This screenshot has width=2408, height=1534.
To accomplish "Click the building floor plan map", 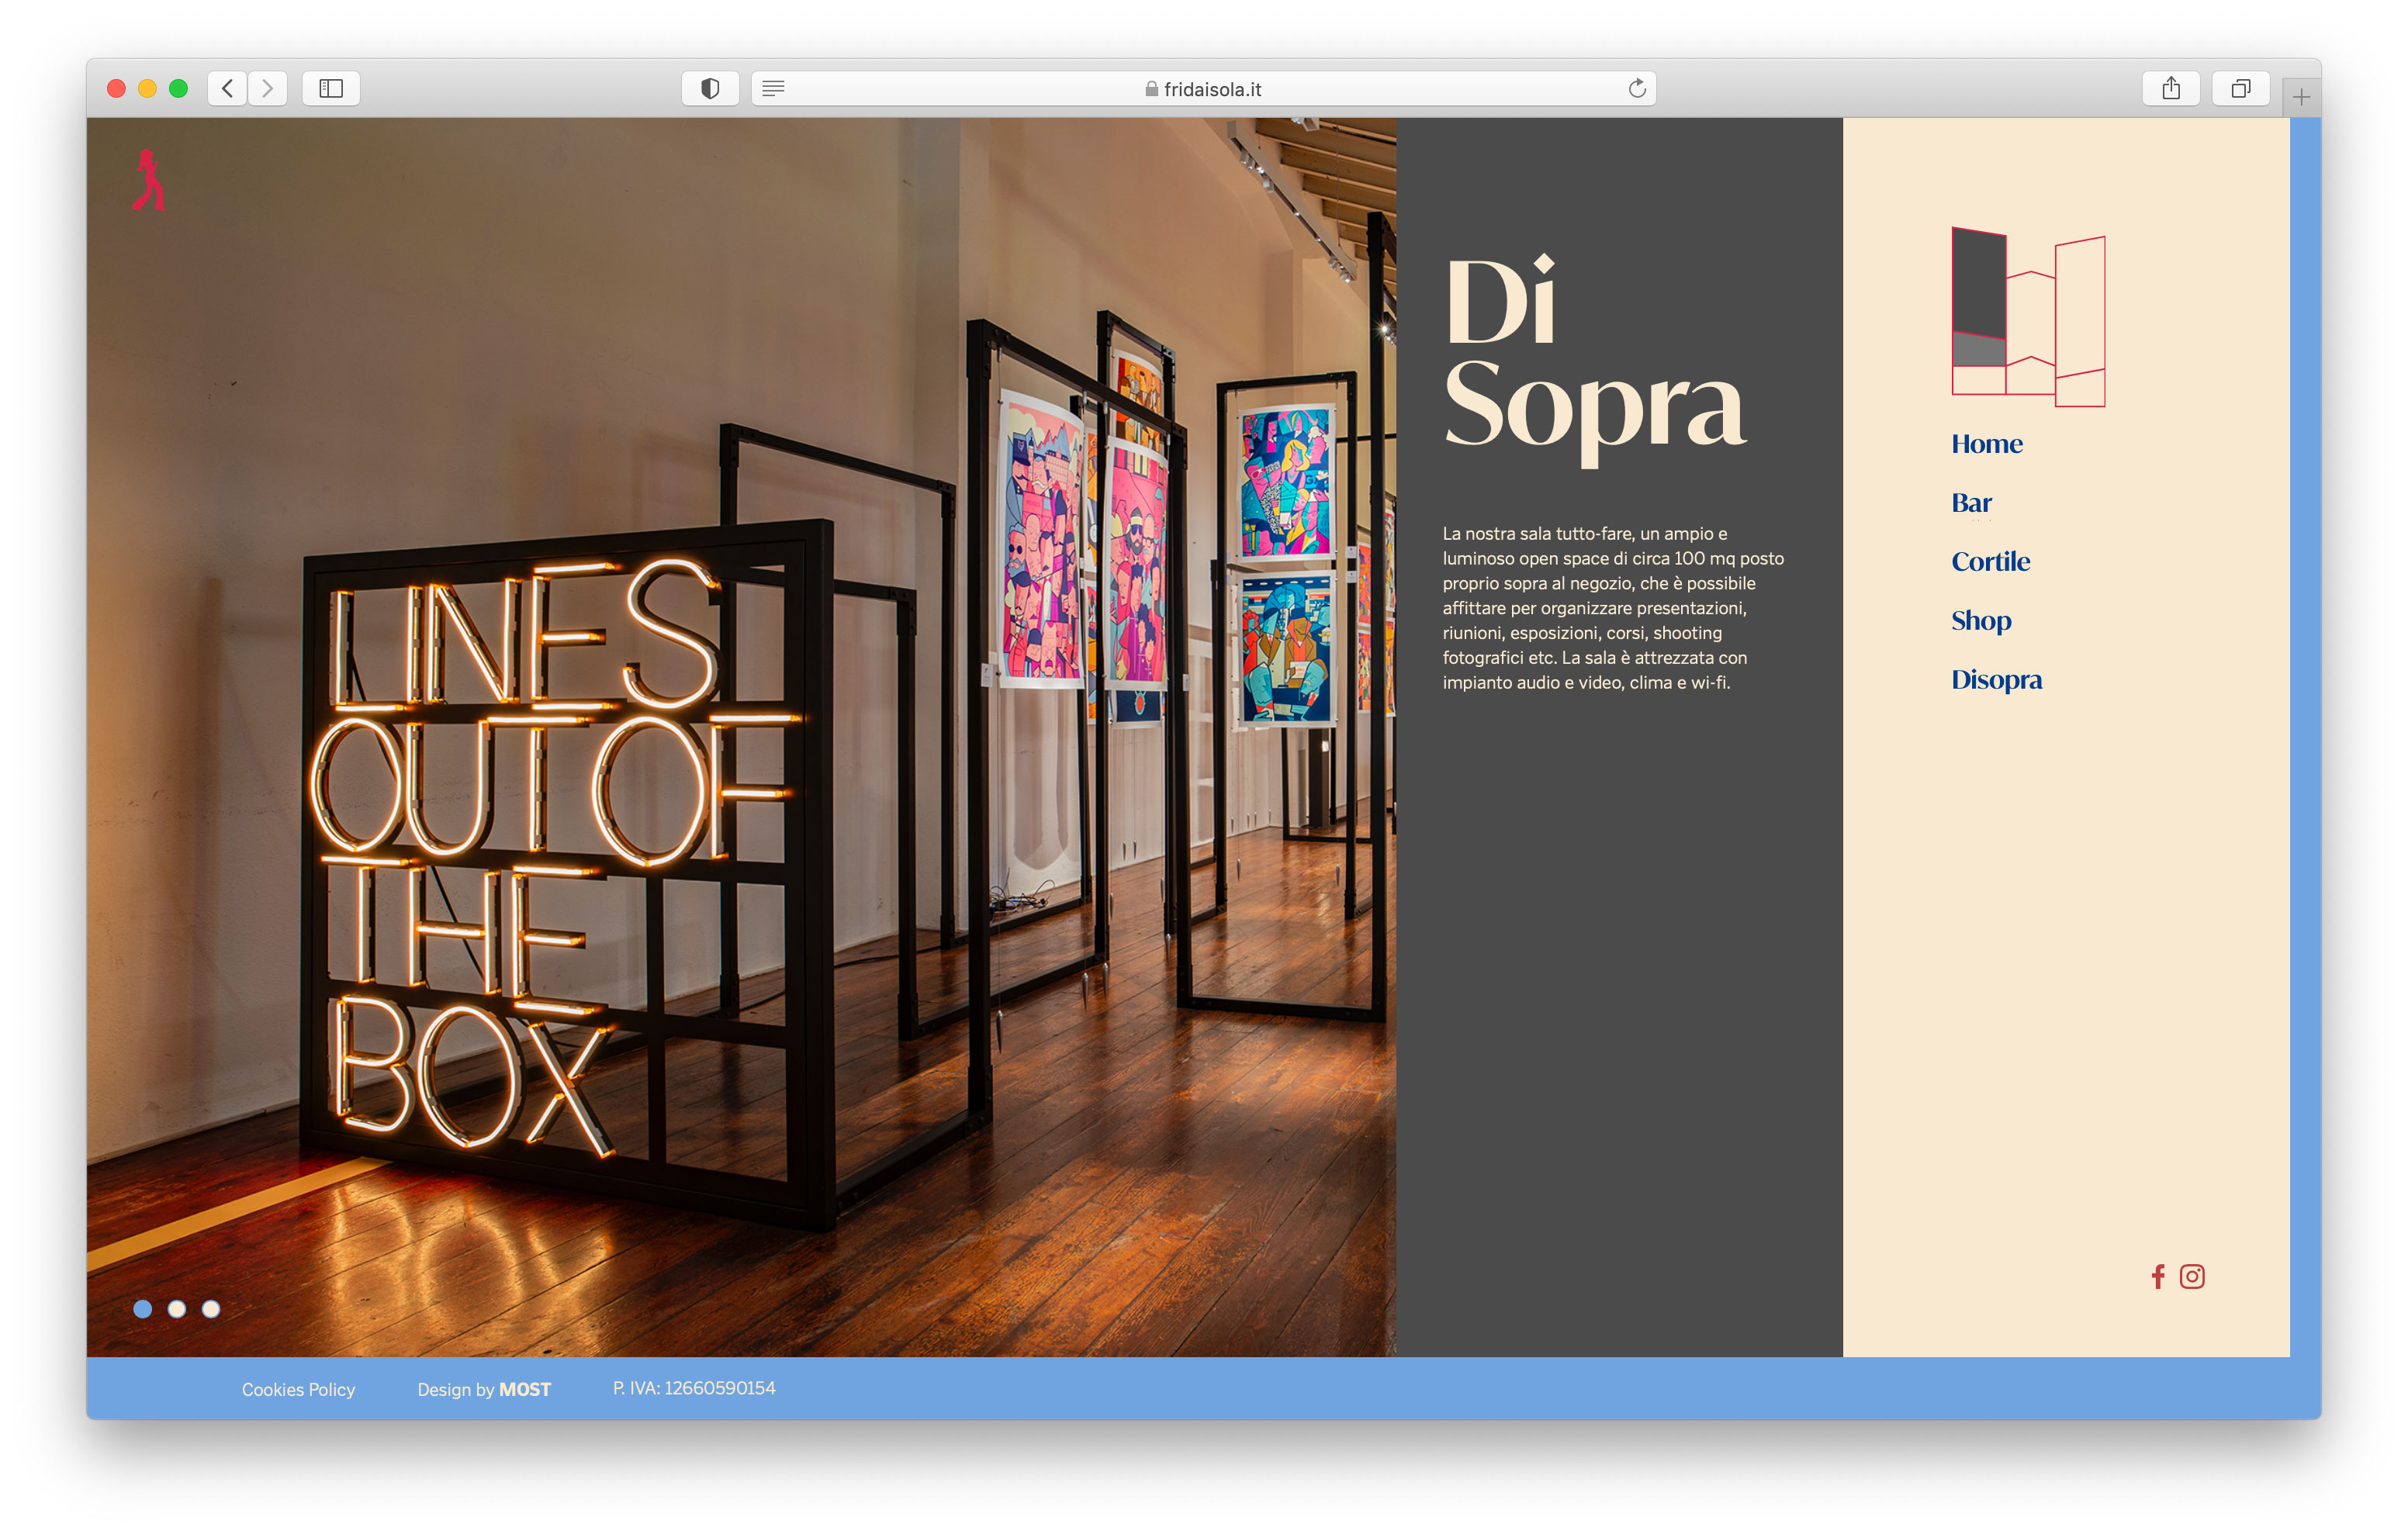I will (x=2028, y=317).
